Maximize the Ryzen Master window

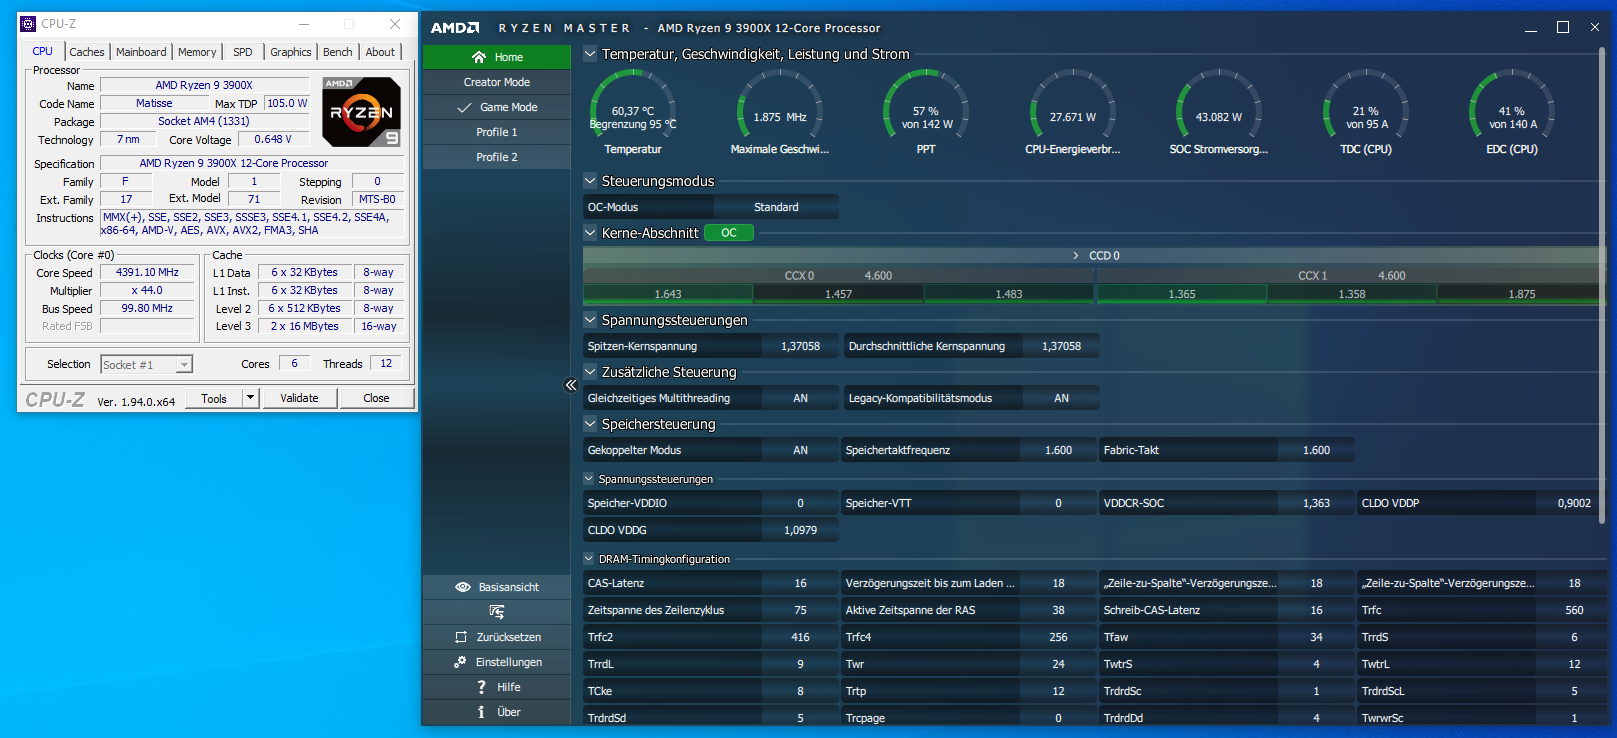(1563, 27)
